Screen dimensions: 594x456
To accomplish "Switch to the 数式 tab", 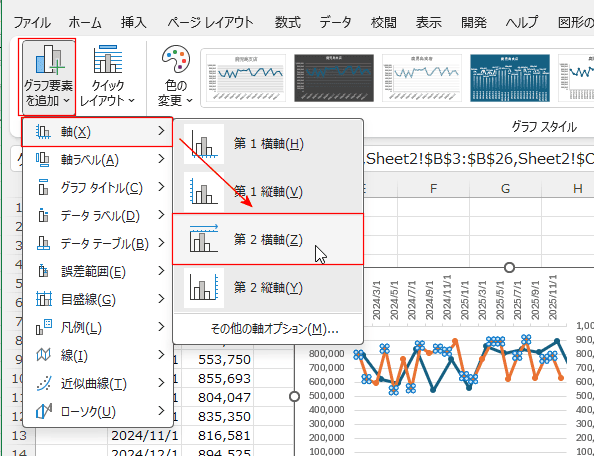I will [288, 23].
